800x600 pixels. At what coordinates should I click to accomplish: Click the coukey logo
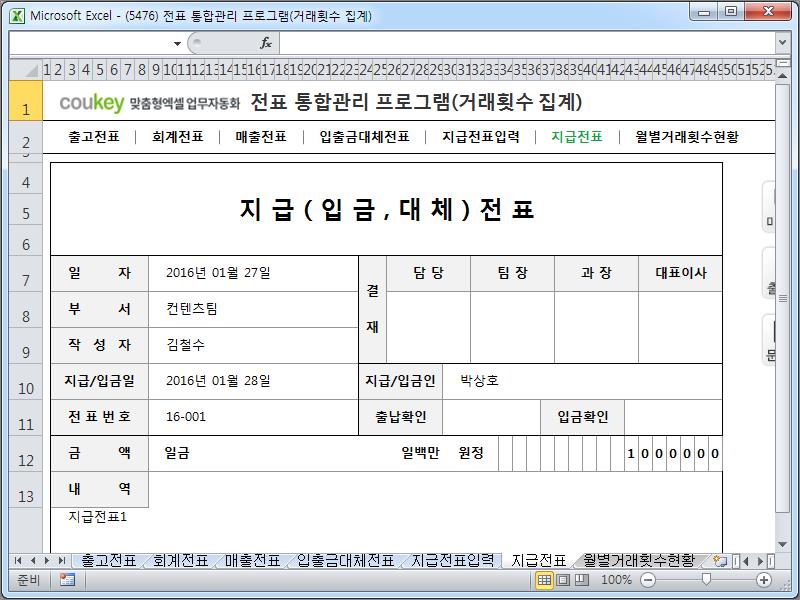[x=92, y=103]
